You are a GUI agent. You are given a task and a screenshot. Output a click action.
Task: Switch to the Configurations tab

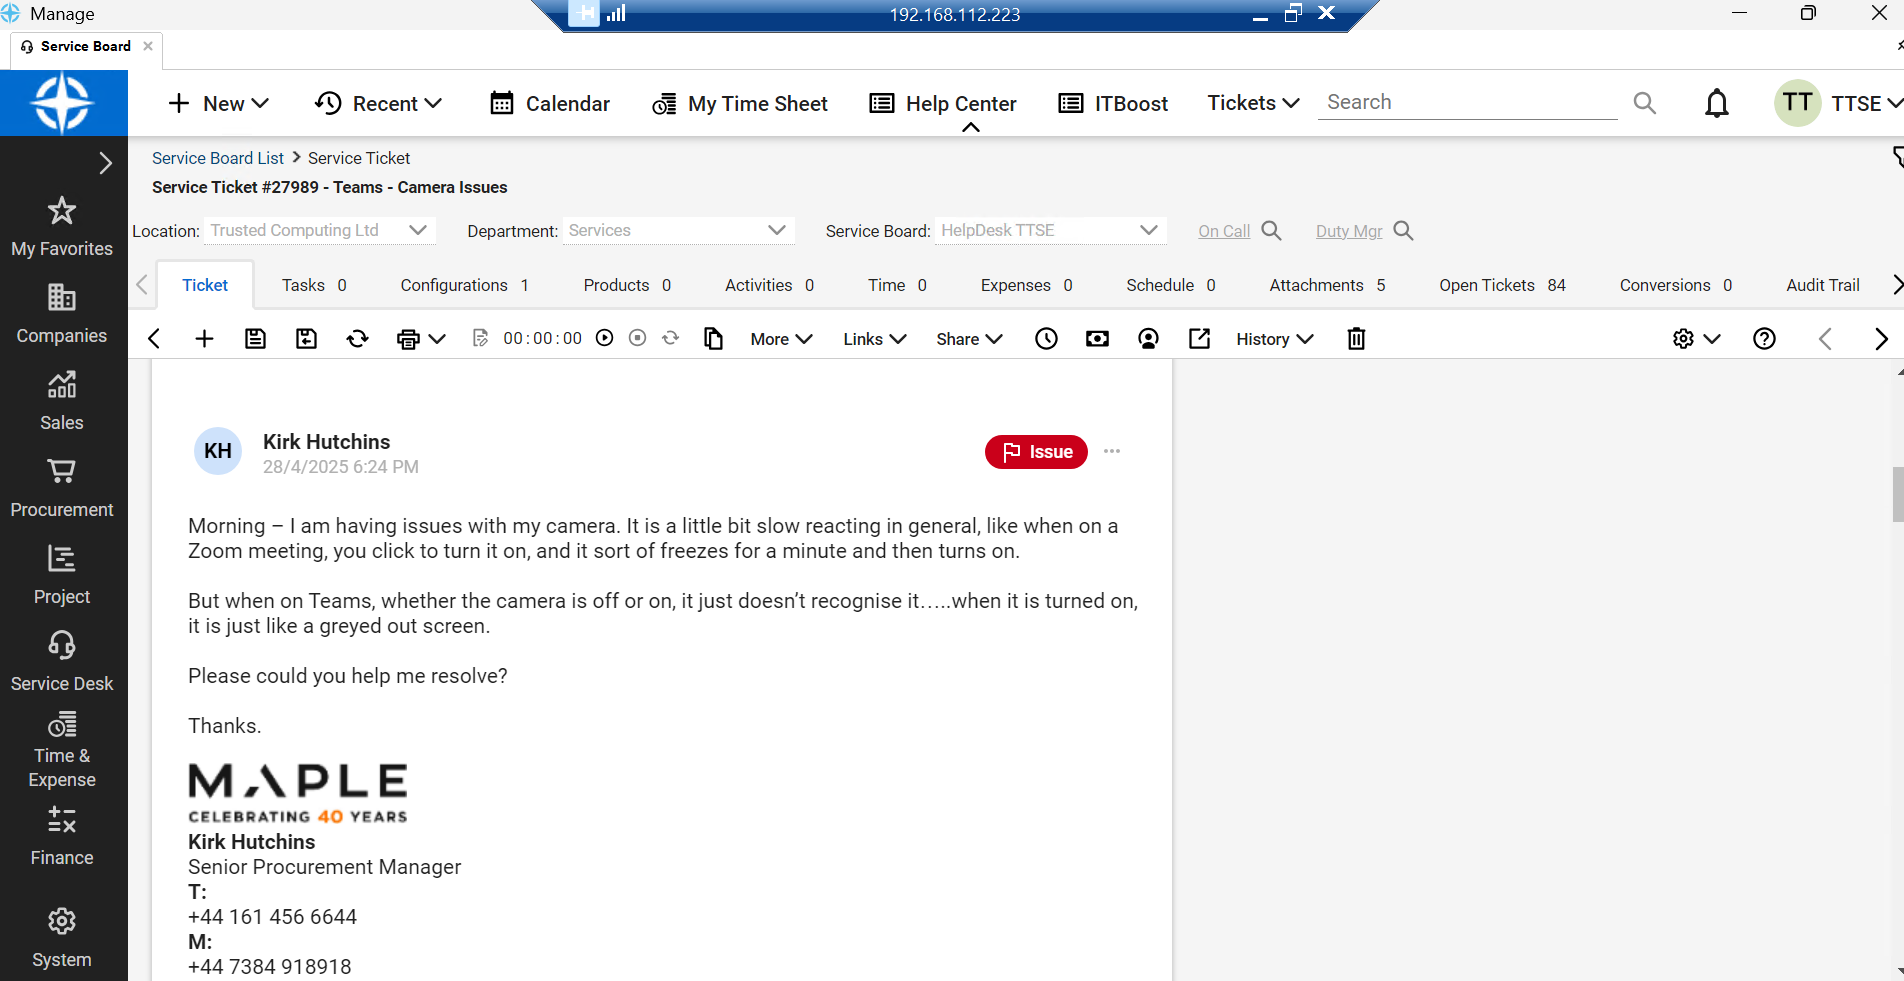[x=465, y=285]
